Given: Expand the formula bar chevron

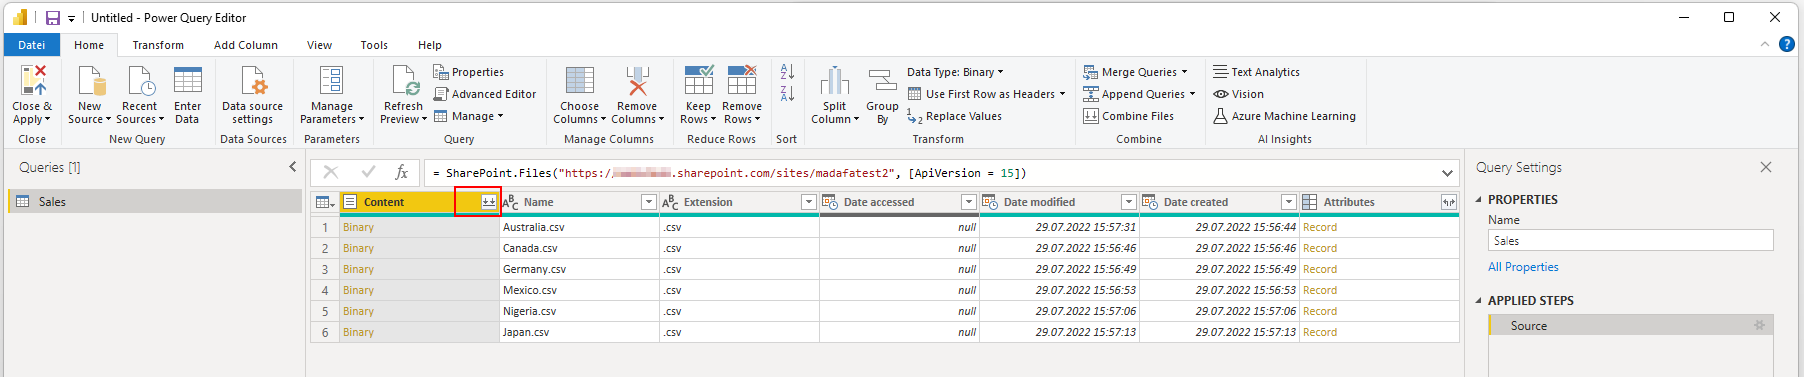Looking at the screenshot, I should pos(1447,173).
